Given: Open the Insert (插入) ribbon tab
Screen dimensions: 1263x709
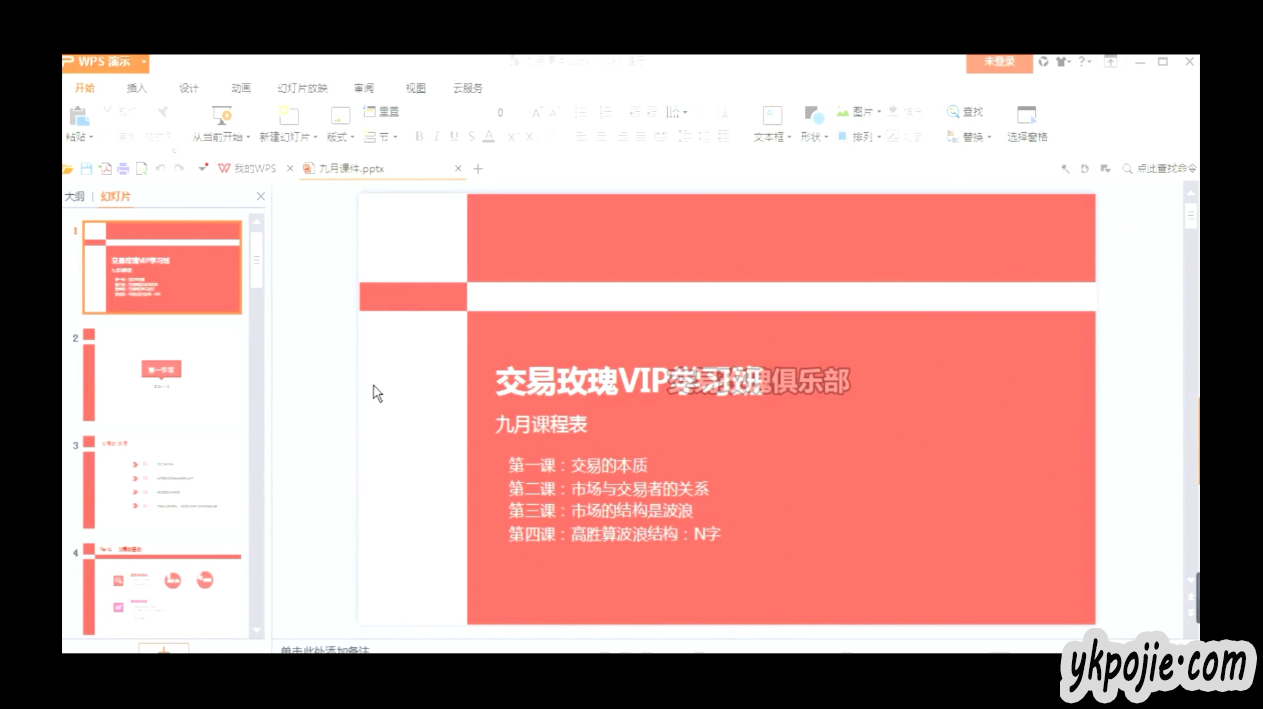Looking at the screenshot, I should (x=137, y=88).
